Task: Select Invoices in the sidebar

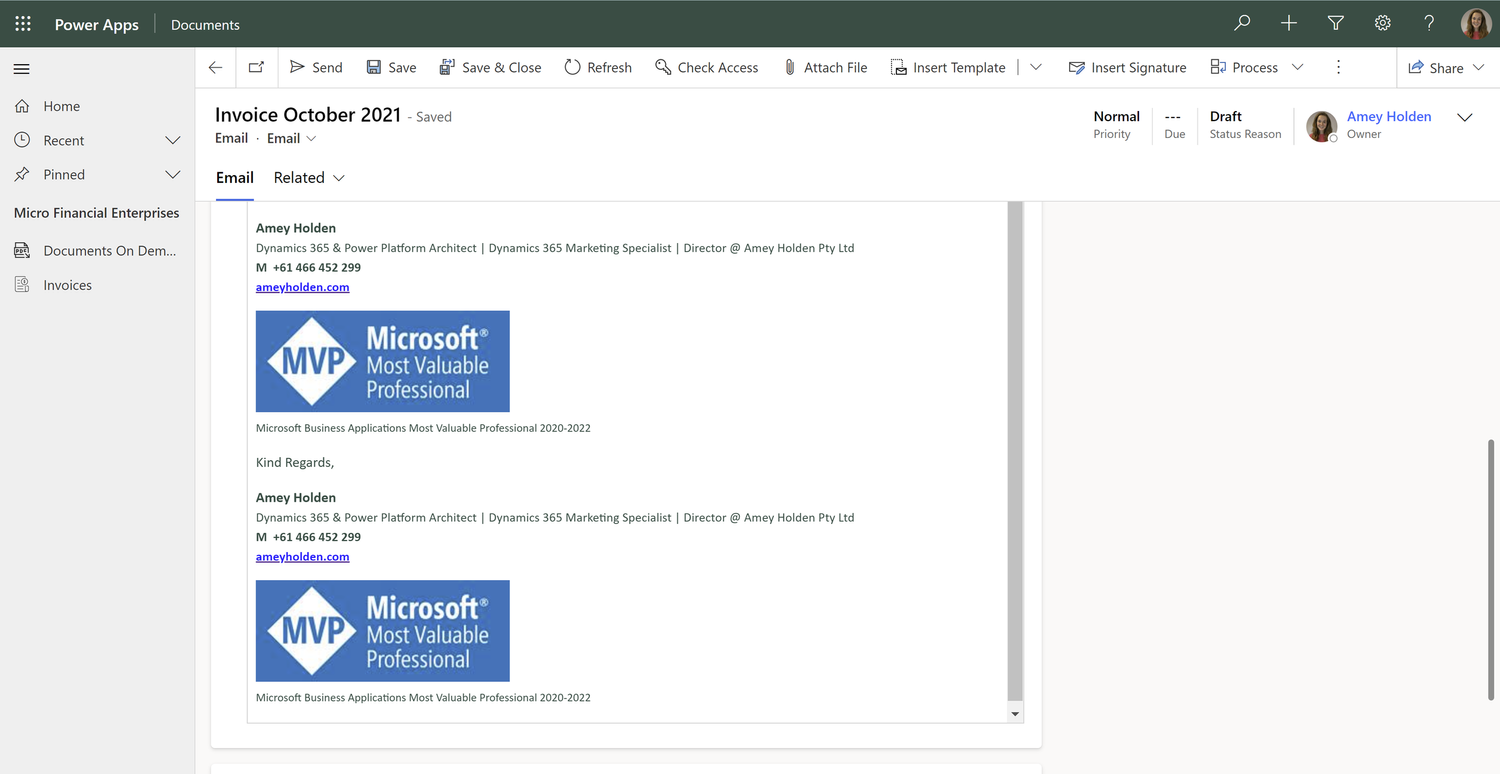Action: point(66,284)
